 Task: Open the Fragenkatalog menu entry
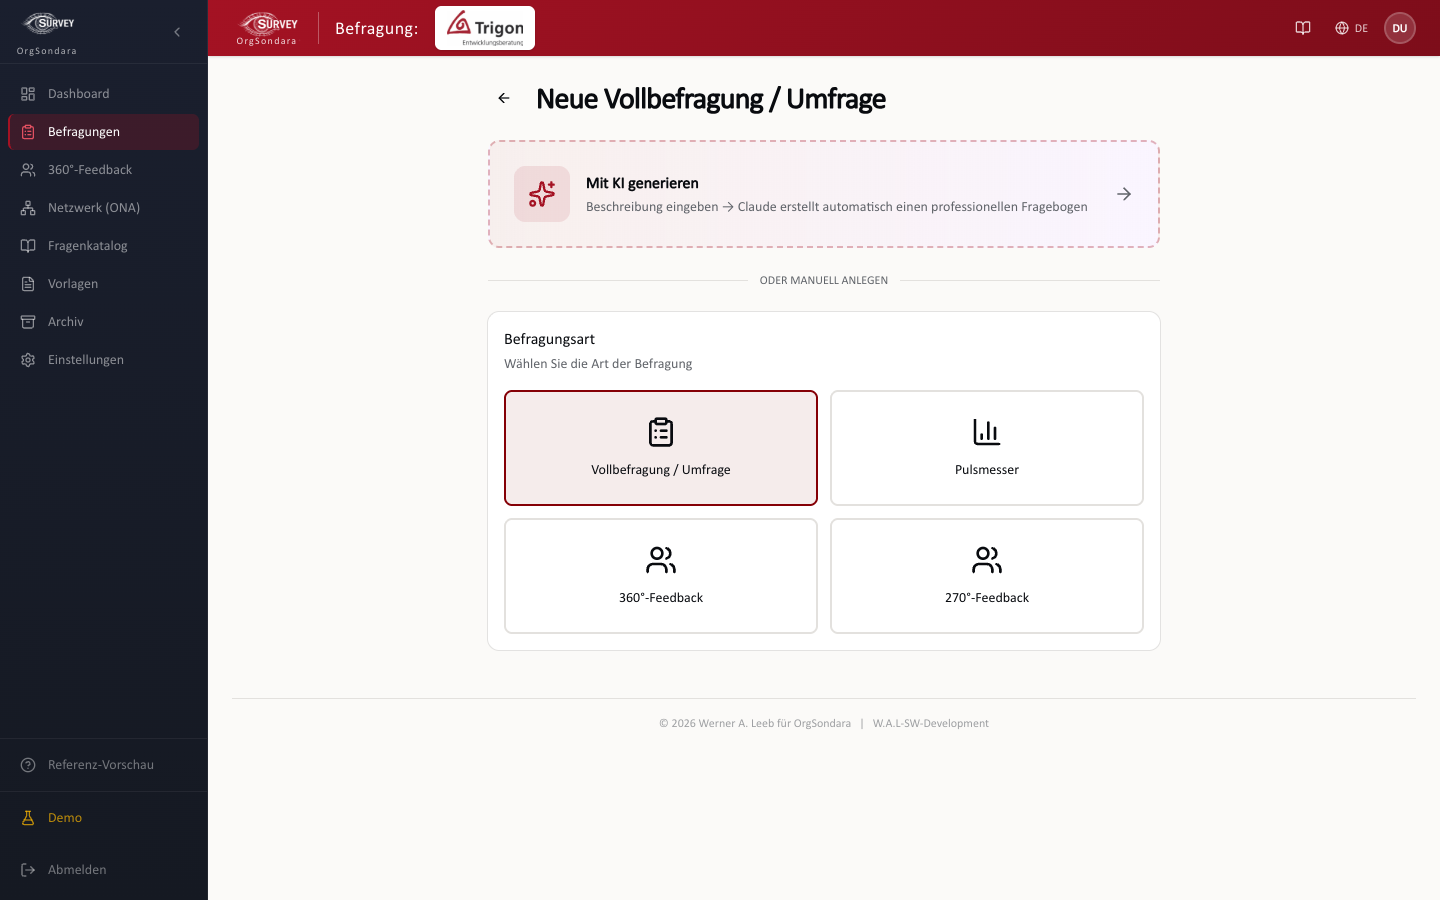pyautogui.click(x=104, y=246)
